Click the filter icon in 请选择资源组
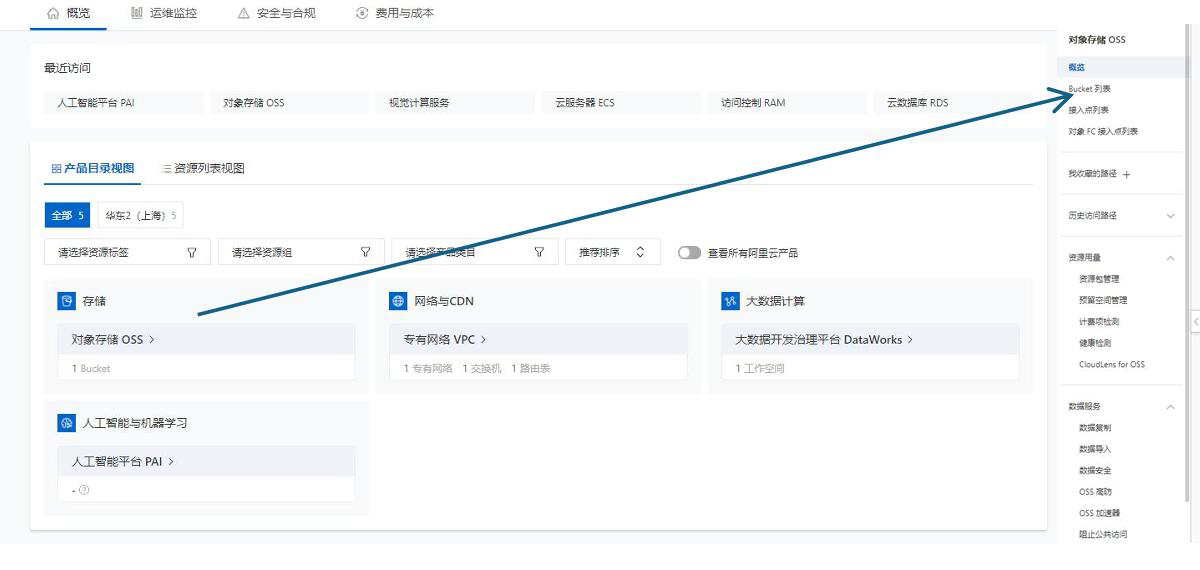 [365, 253]
